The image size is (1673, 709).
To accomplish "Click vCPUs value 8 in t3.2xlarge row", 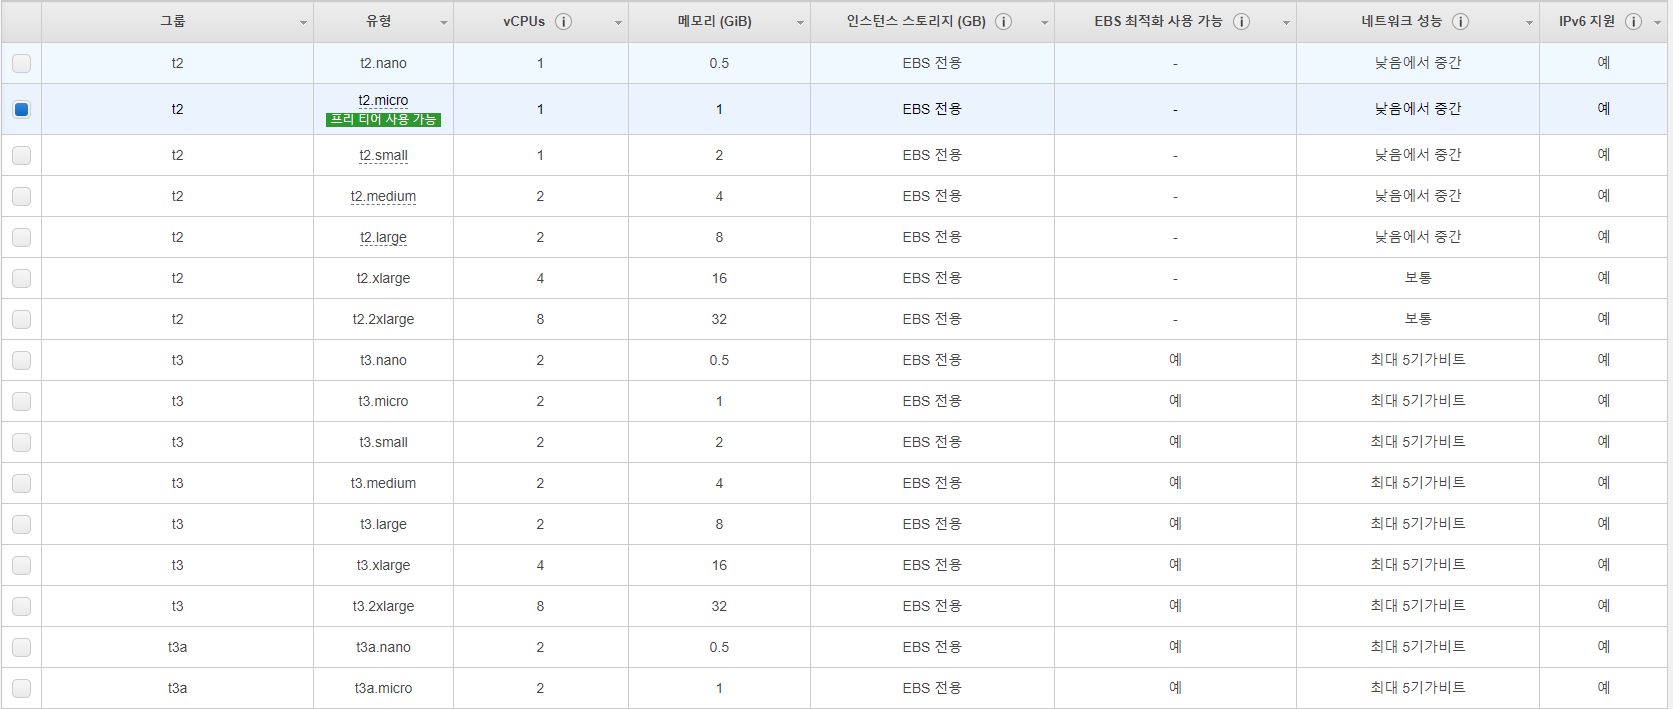I will pyautogui.click(x=540, y=606).
